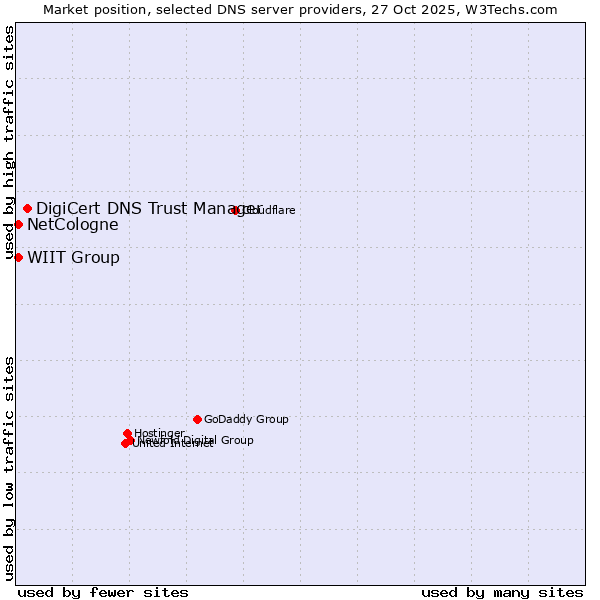Click the Digital Group portion of Newfold label
This screenshot has height=600, width=600.
[x=217, y=440]
